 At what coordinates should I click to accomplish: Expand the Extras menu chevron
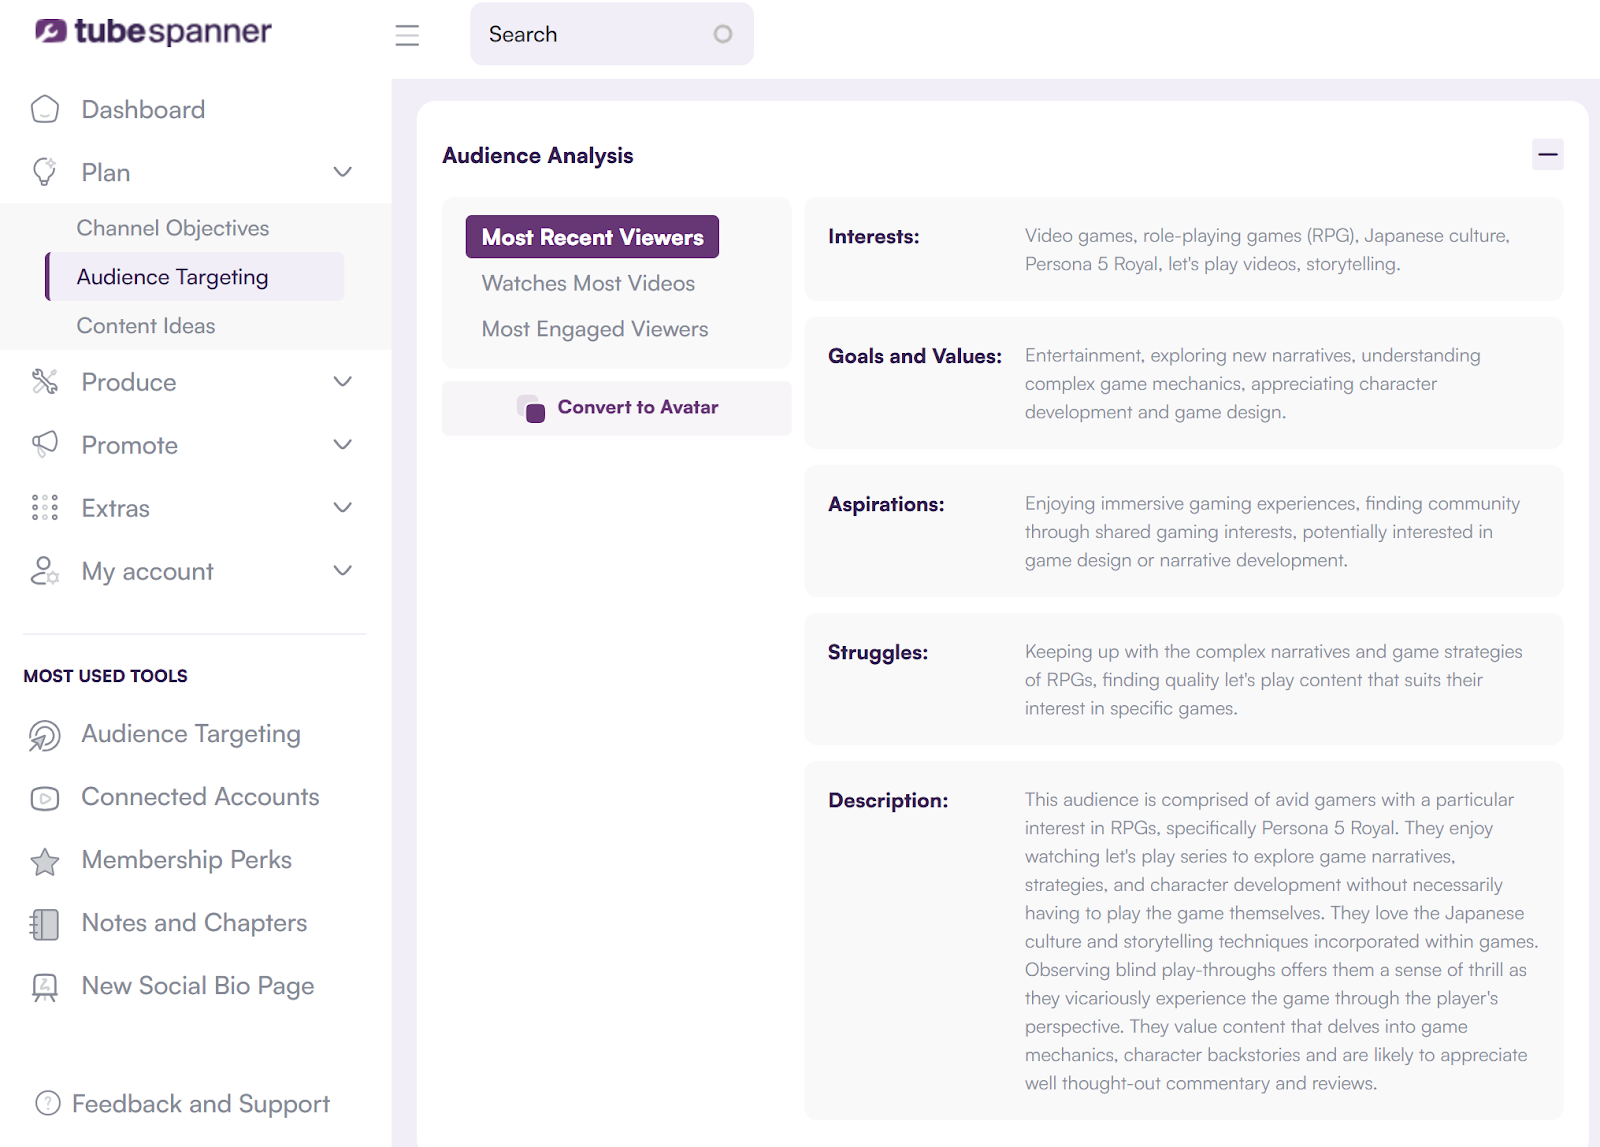(x=343, y=507)
